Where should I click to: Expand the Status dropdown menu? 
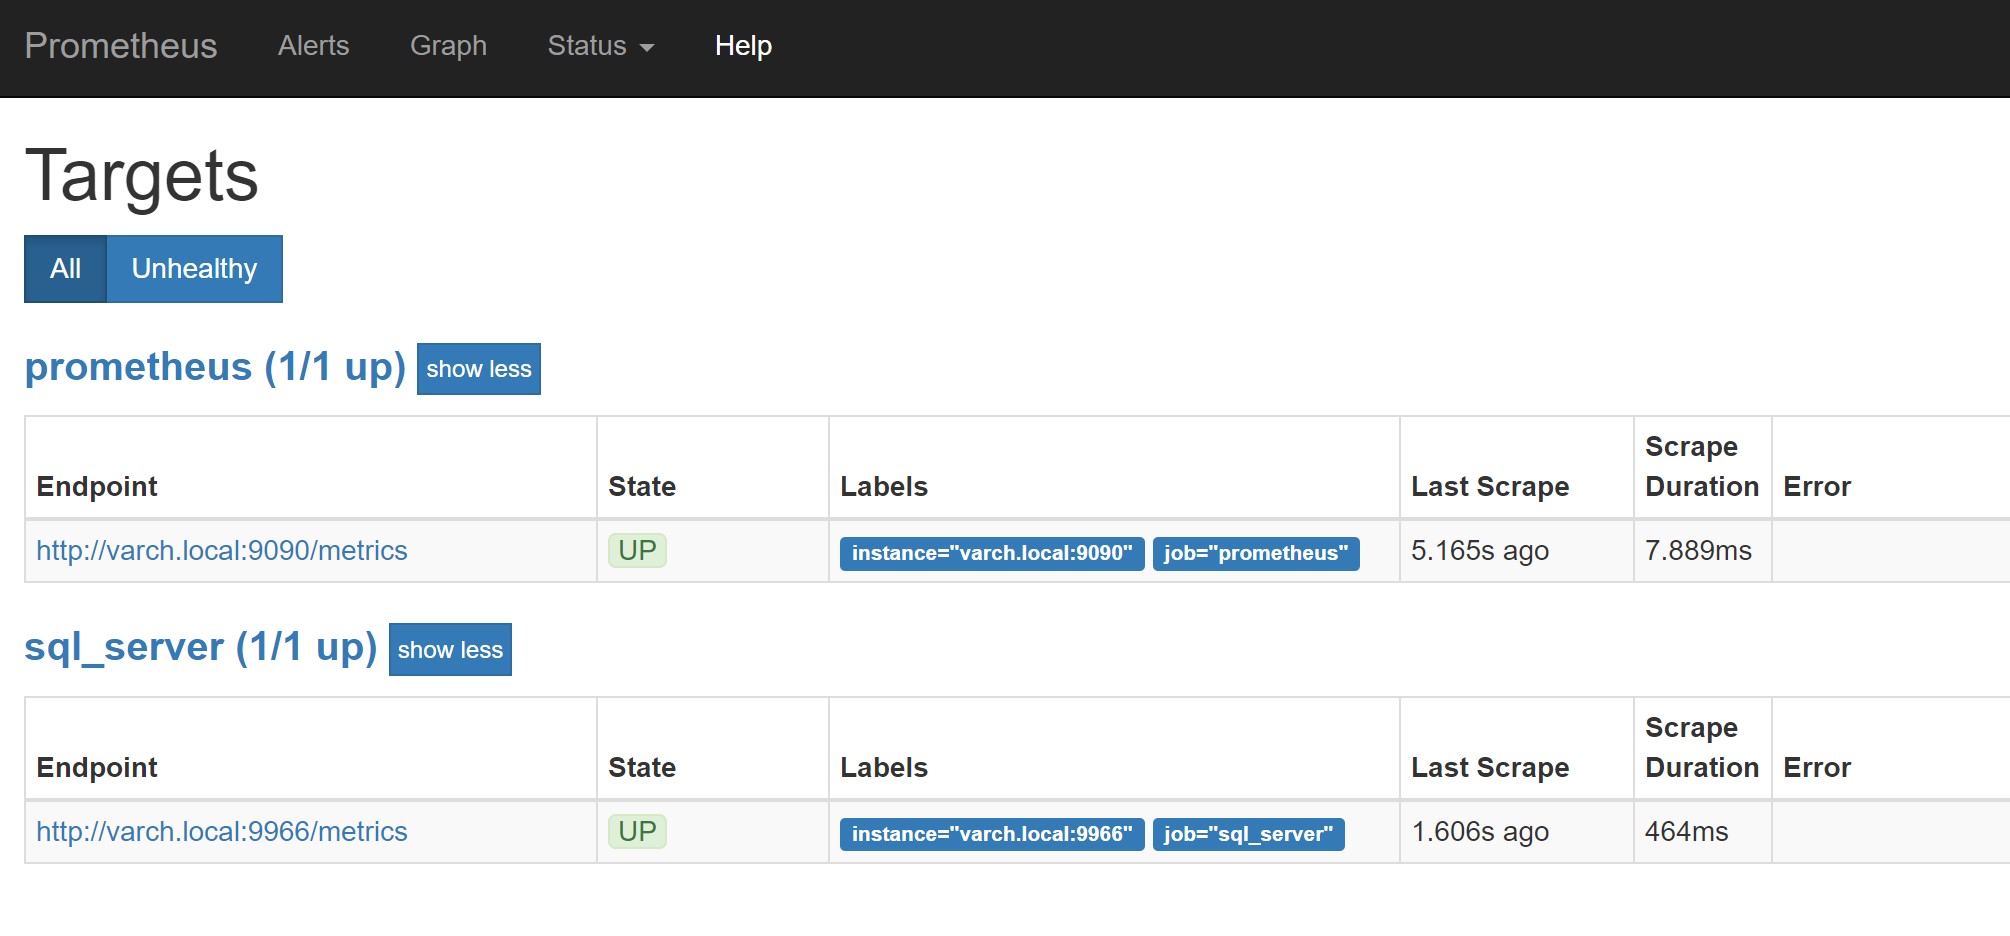click(601, 46)
